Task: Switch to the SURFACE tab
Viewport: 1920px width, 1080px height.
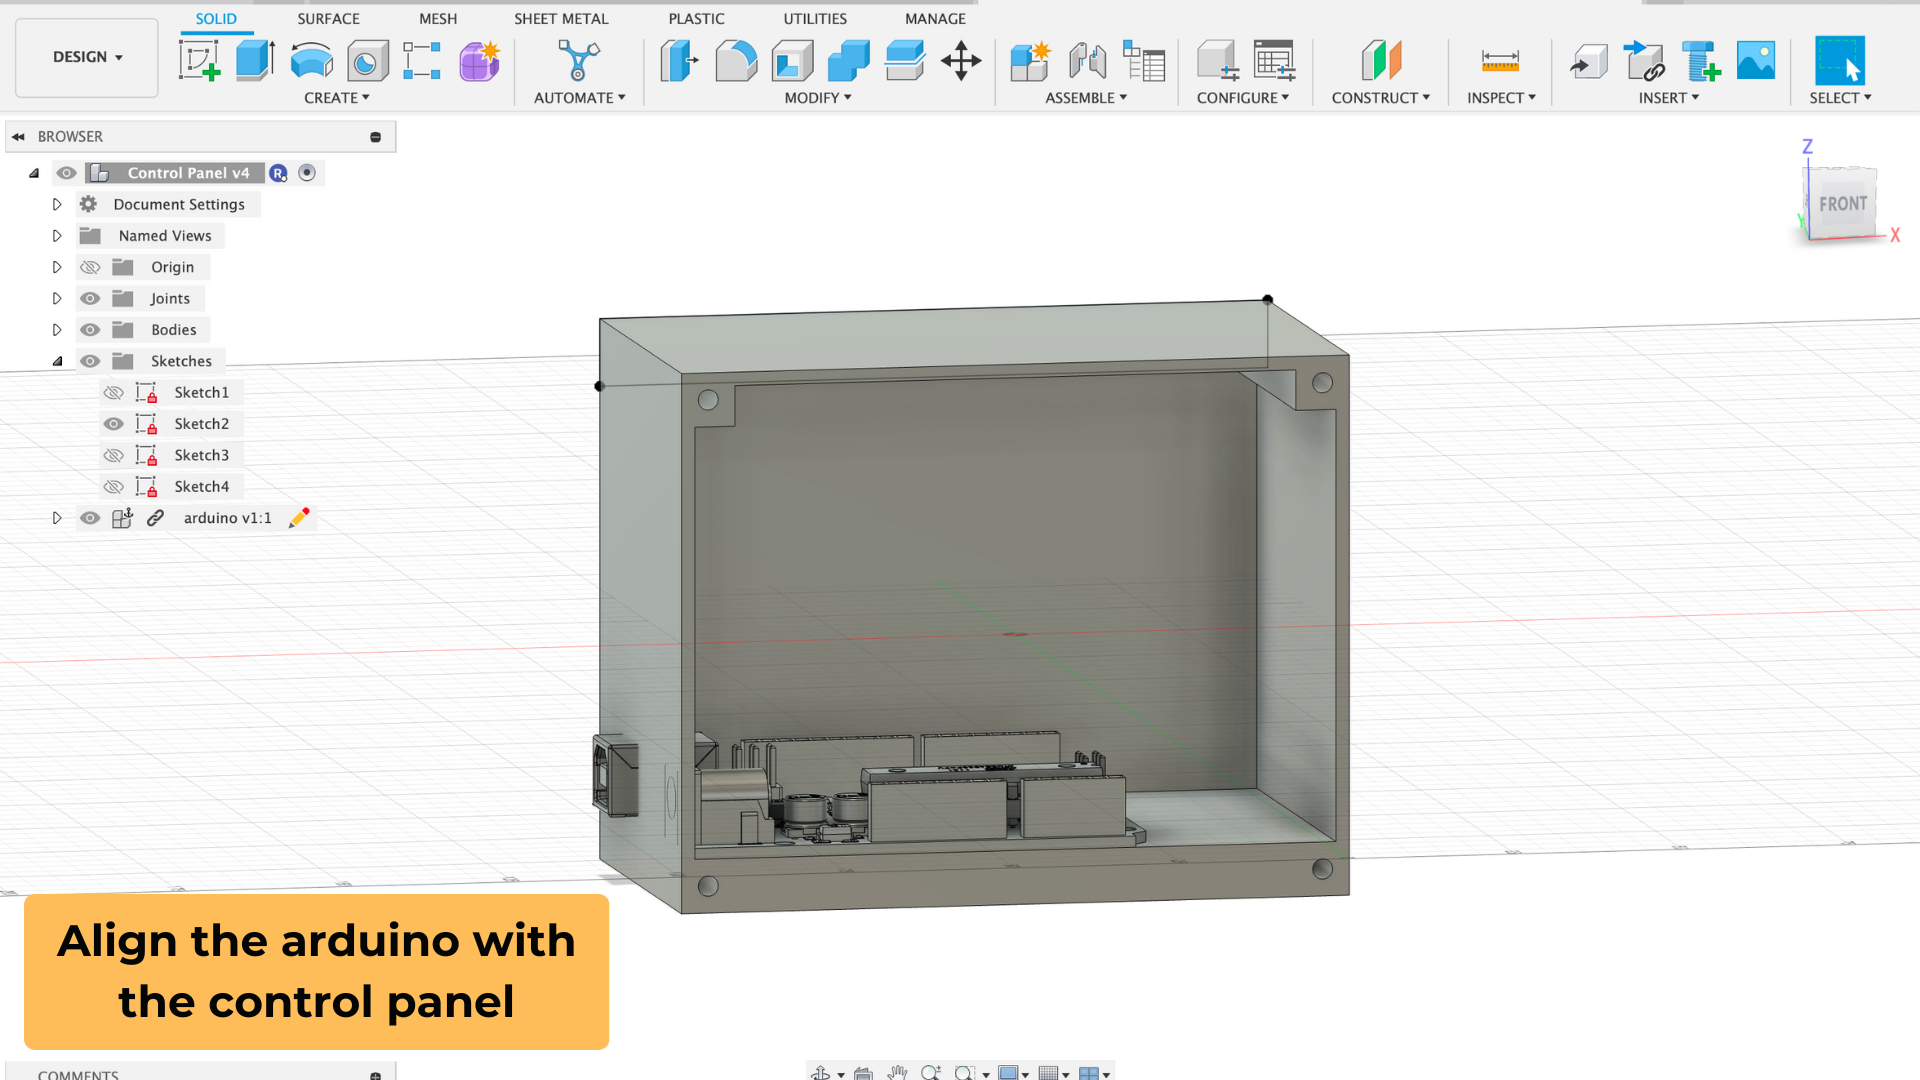Action: point(328,19)
